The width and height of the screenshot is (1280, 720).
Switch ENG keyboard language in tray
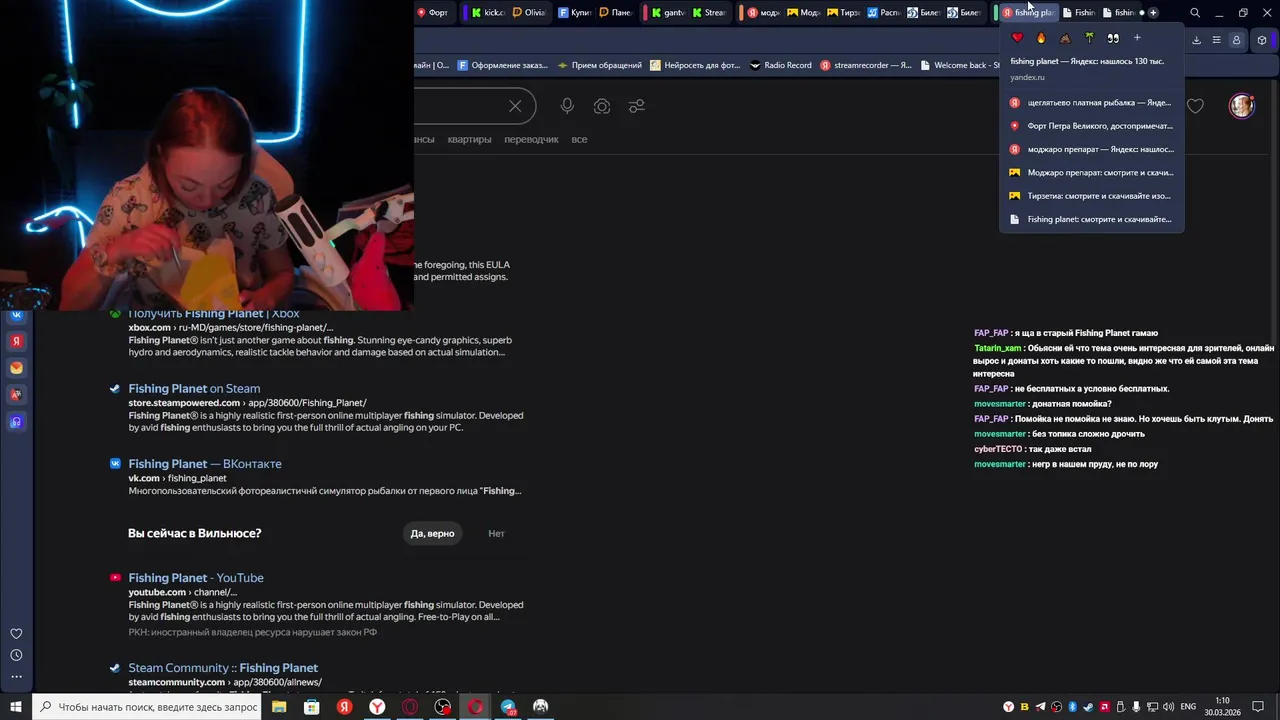pos(1188,707)
